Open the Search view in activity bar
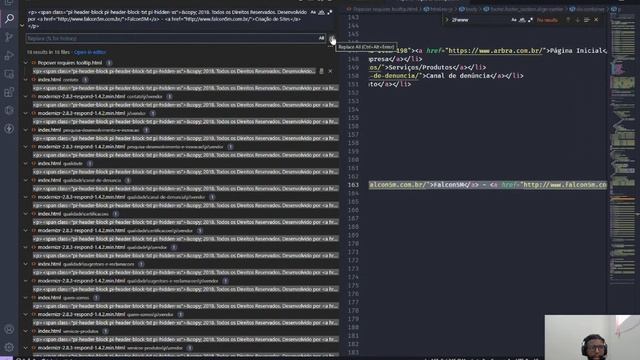Image resolution: width=640 pixels, height=360 pixels. (9, 18)
